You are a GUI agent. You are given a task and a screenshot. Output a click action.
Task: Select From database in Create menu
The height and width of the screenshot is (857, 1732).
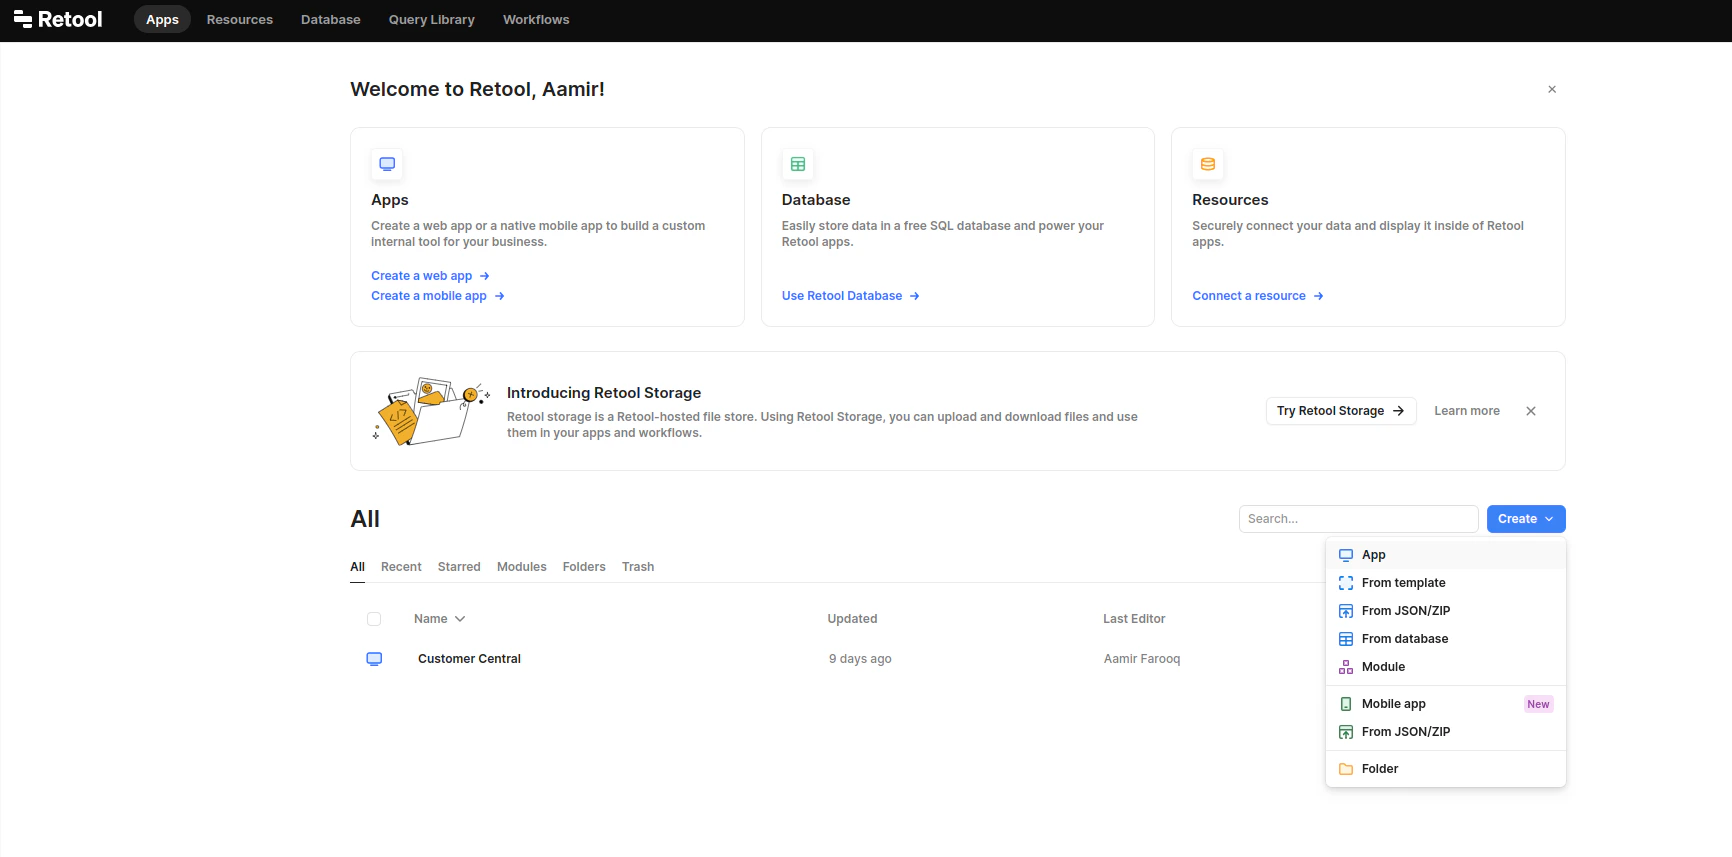click(1446, 639)
